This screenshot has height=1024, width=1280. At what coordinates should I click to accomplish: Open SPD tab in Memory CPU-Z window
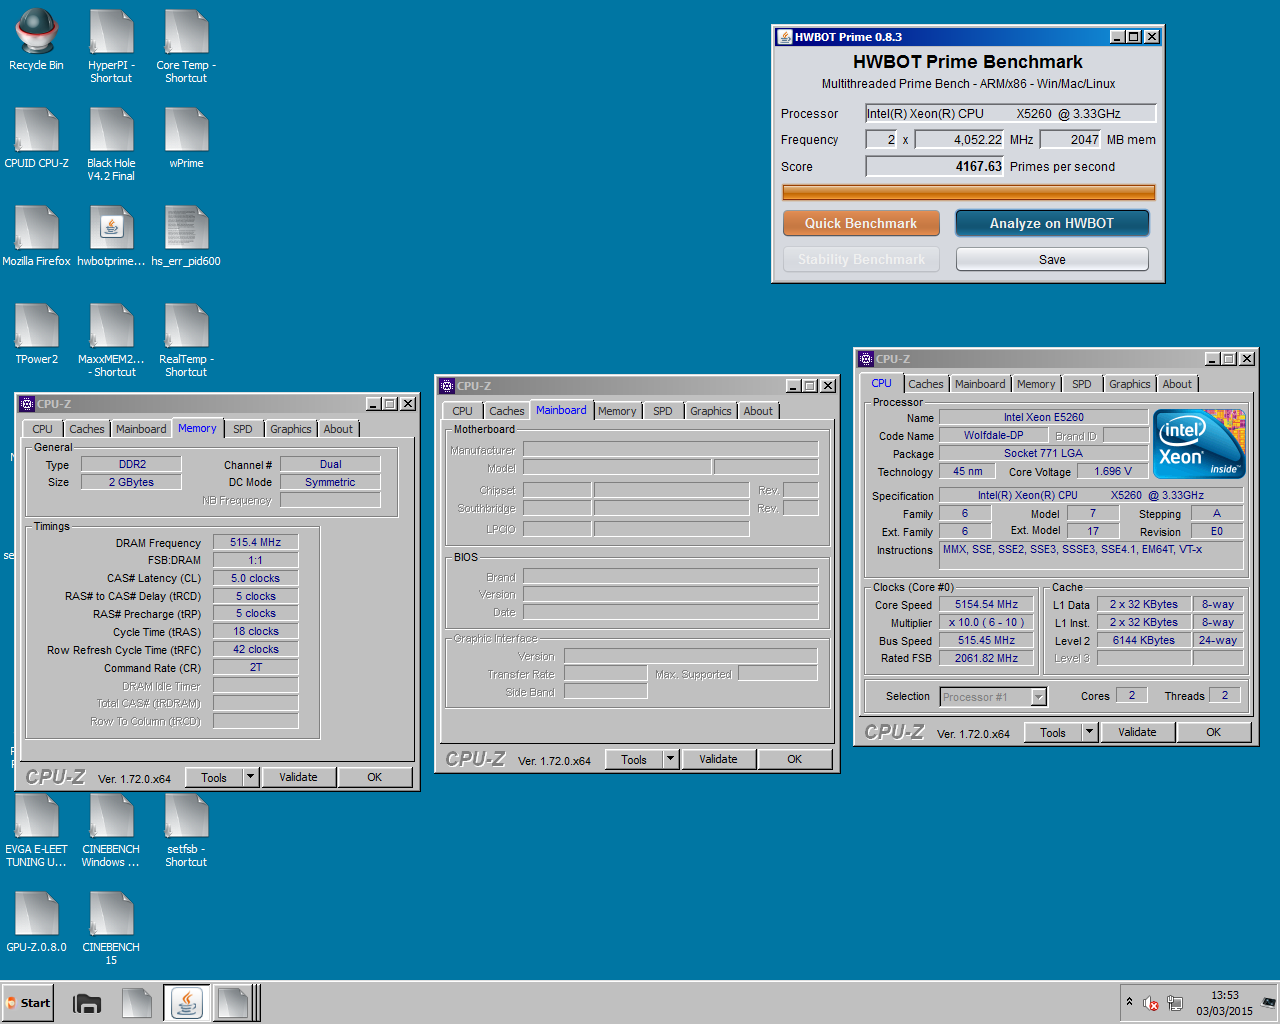tap(243, 429)
